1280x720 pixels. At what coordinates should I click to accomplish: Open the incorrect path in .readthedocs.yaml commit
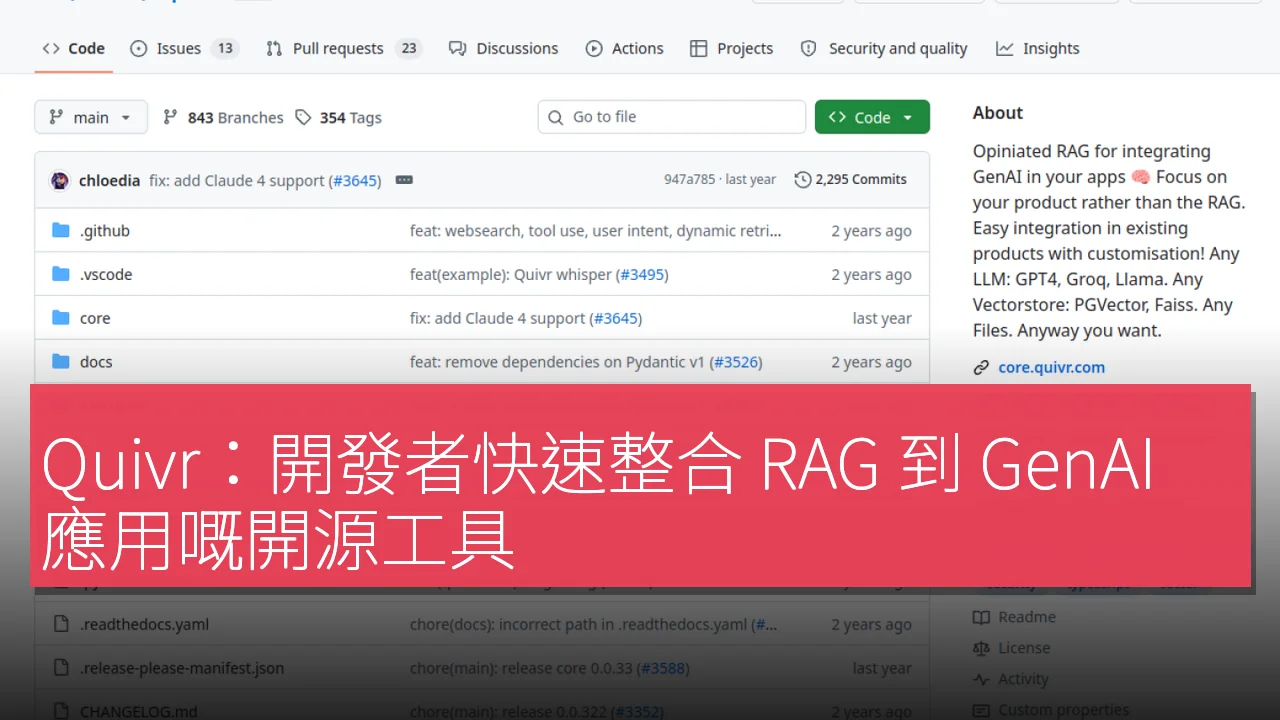pyautogui.click(x=579, y=624)
